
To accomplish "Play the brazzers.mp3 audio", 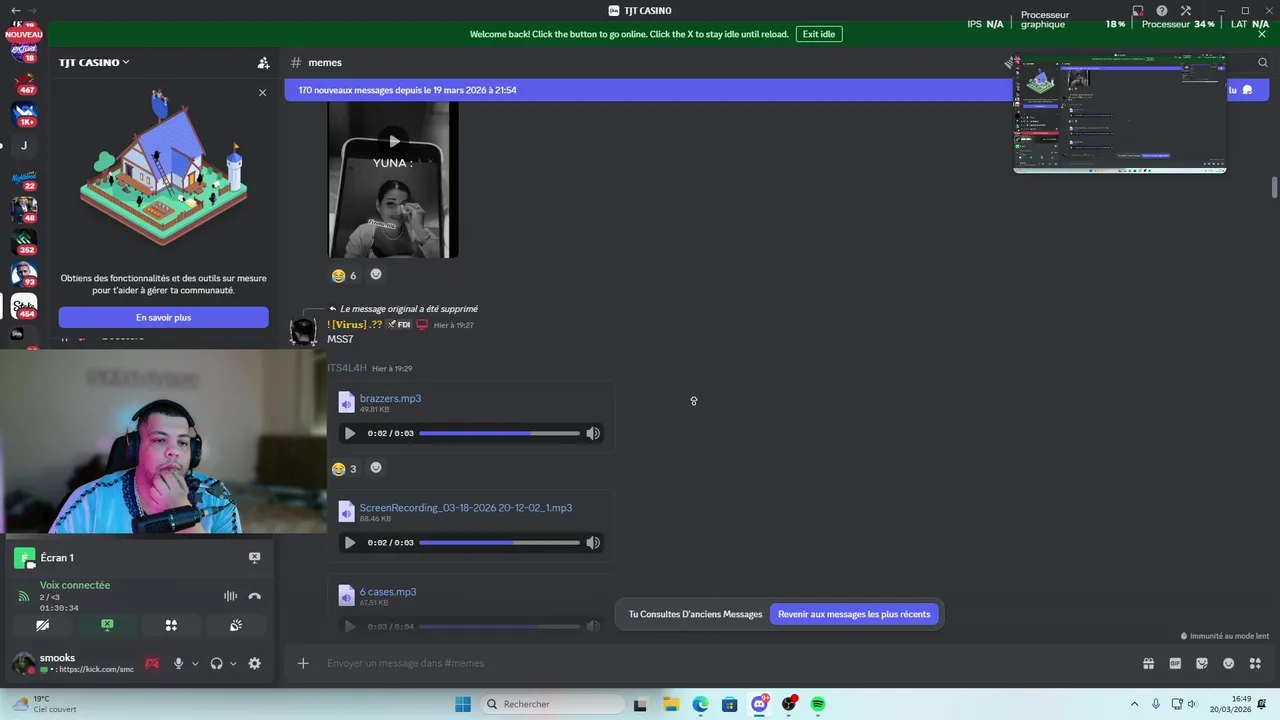I will 349,433.
